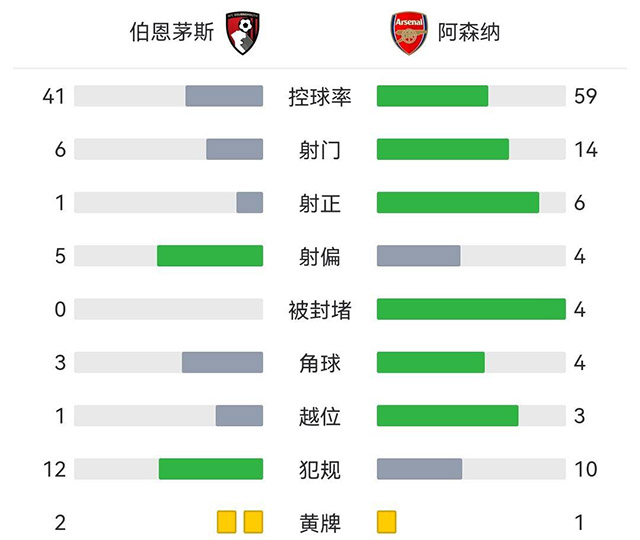640x540 pixels.
Task: Click Bournemouth's green 射偏 bar
Action: 210,256
